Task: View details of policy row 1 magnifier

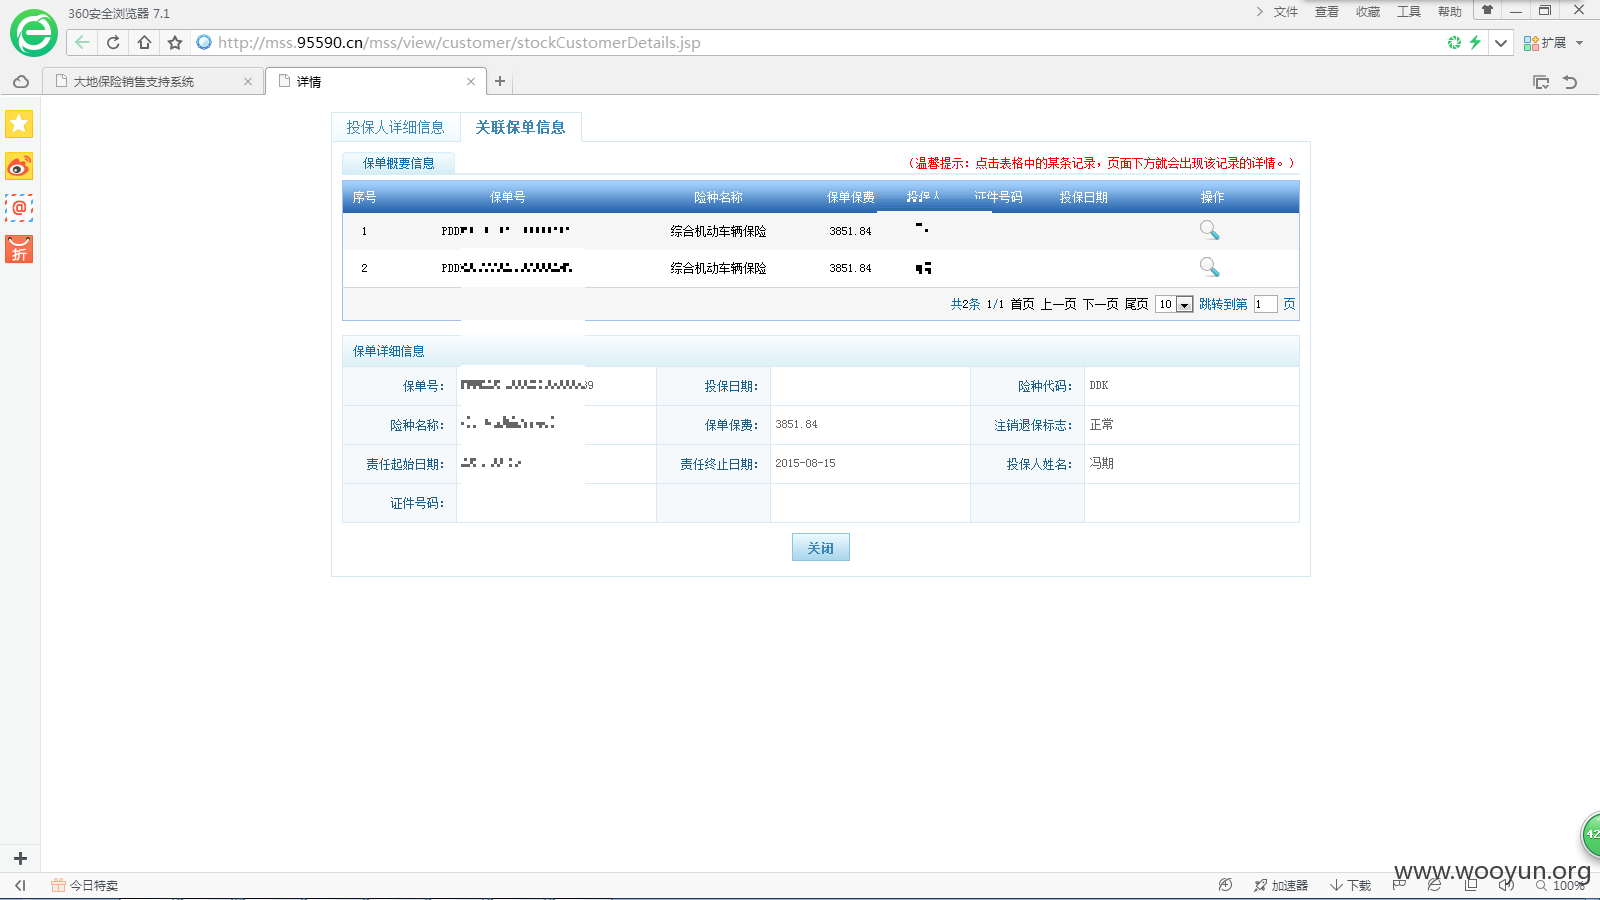Action: coord(1209,231)
